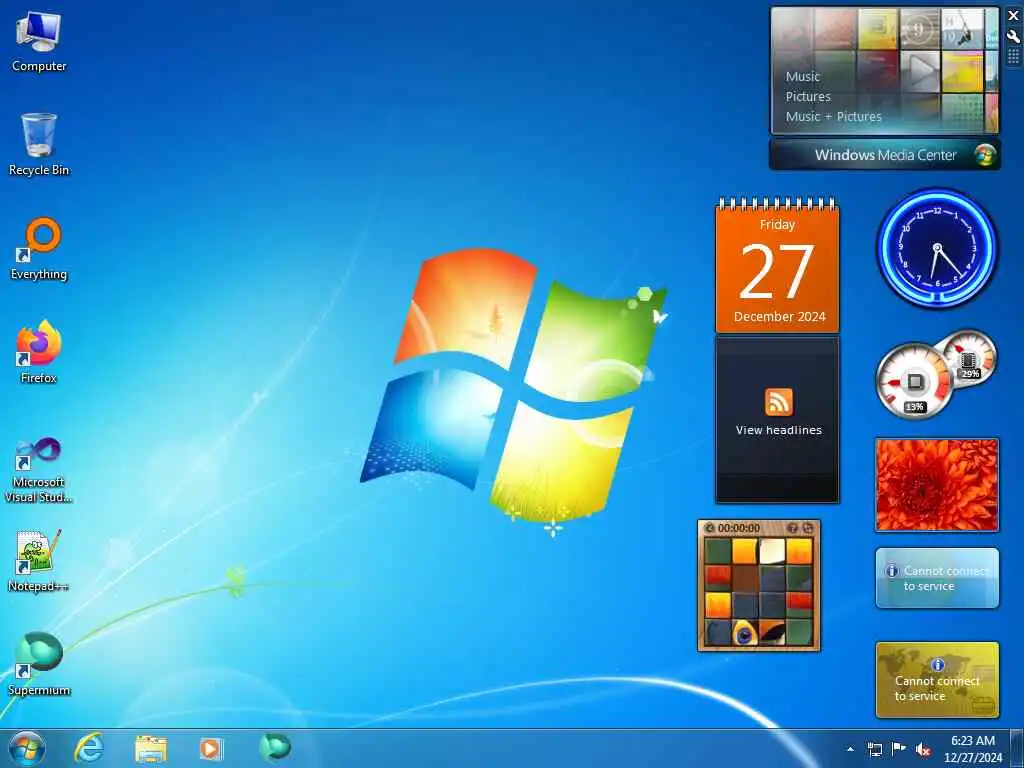1024x768 pixels.
Task: Click the CPU meter dial showing 13%
Action: click(x=914, y=381)
